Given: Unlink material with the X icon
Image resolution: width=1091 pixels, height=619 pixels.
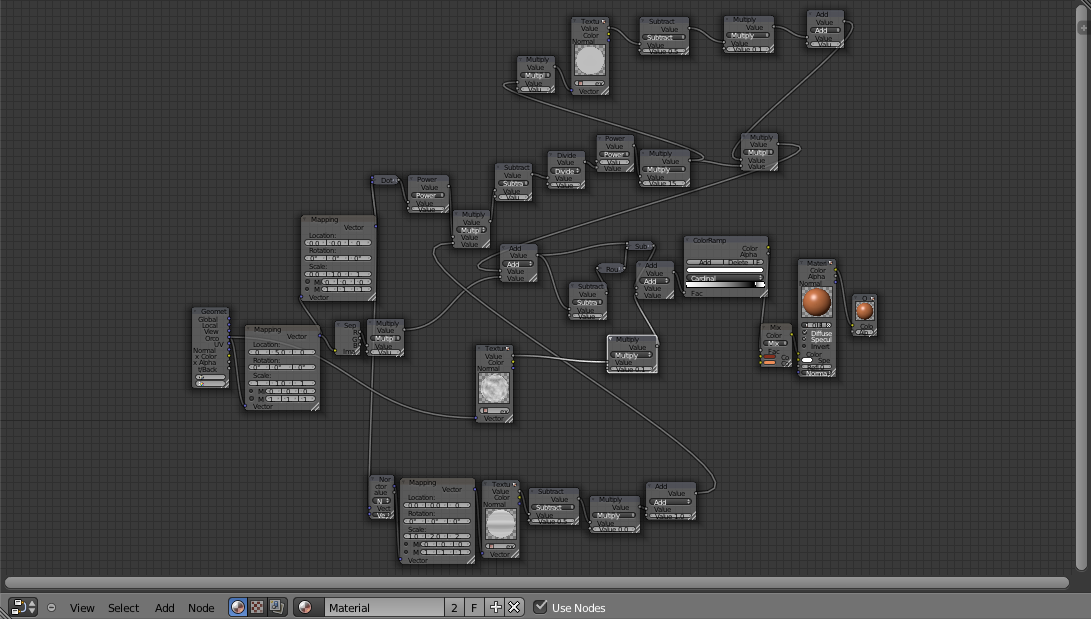Looking at the screenshot, I should pos(514,607).
